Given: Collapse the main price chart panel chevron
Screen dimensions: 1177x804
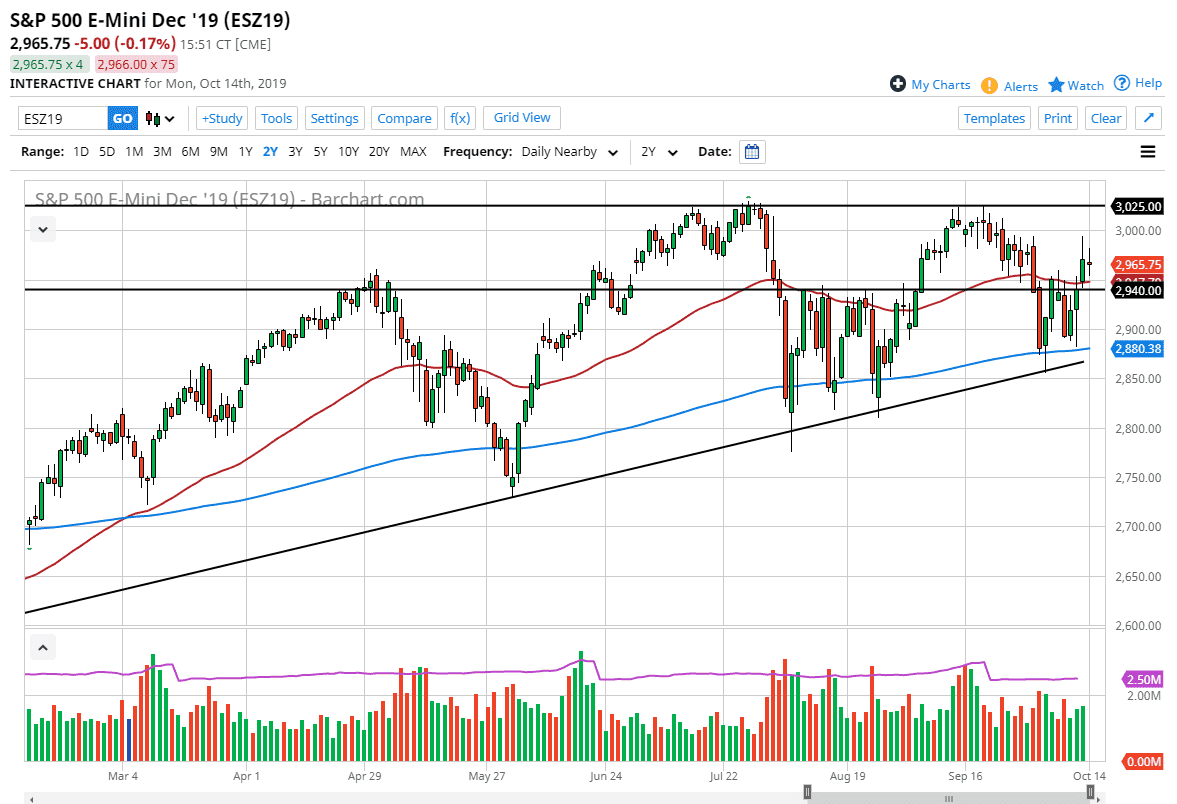Looking at the screenshot, I should [42, 229].
